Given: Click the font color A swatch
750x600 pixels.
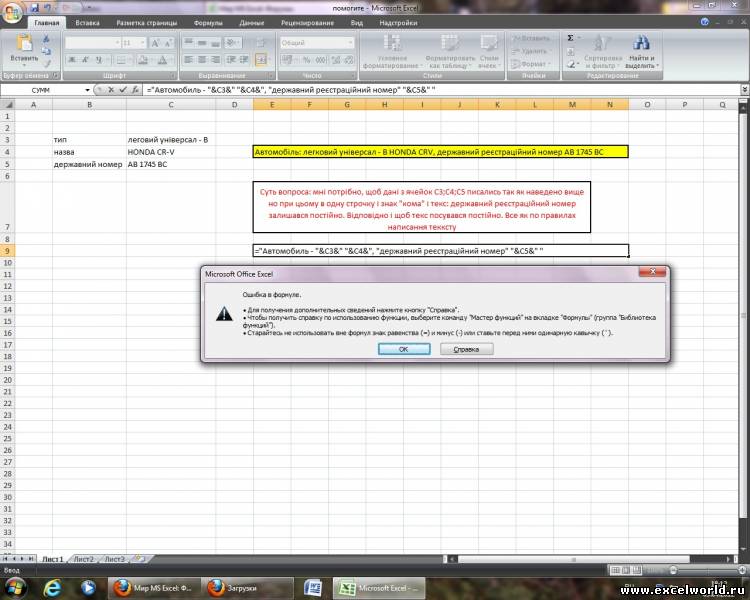Looking at the screenshot, I should pyautogui.click(x=163, y=60).
